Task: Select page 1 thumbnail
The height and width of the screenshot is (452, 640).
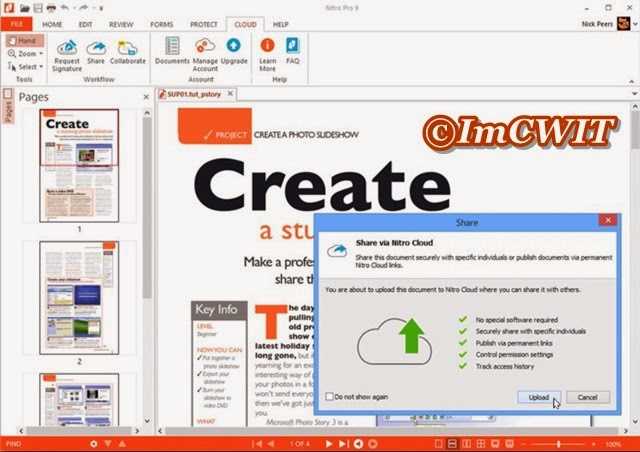Action: (79, 165)
